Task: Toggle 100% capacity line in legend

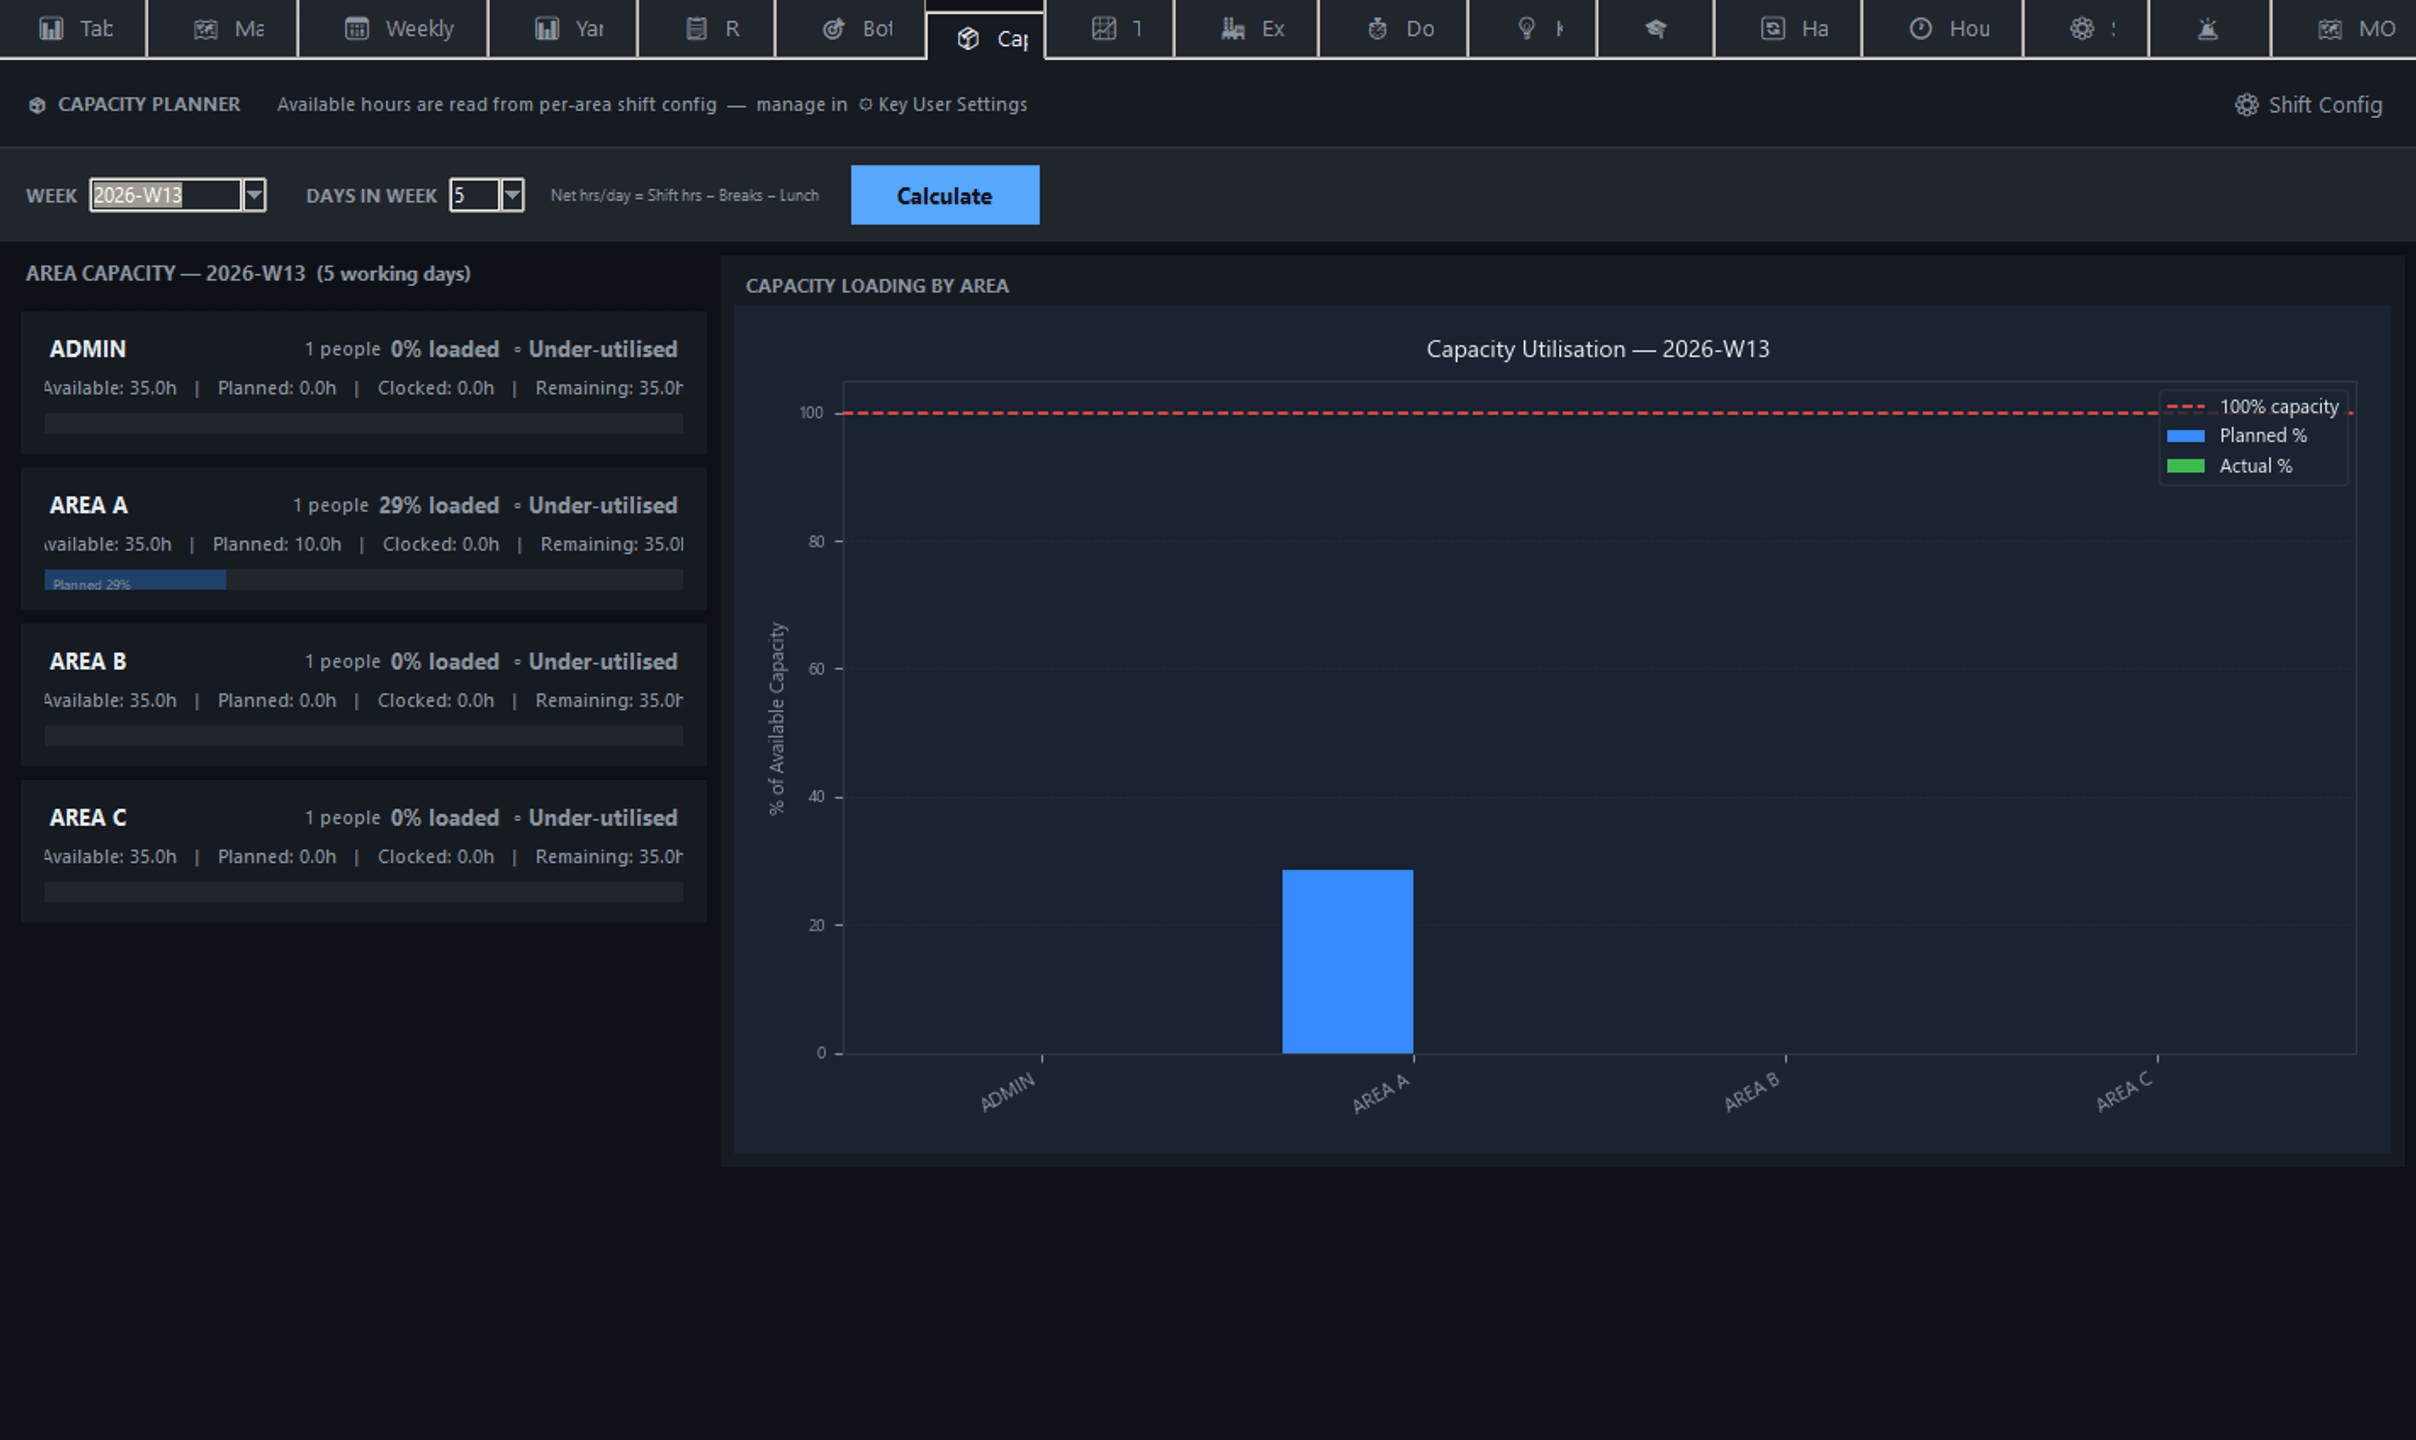Action: [x=2252, y=407]
